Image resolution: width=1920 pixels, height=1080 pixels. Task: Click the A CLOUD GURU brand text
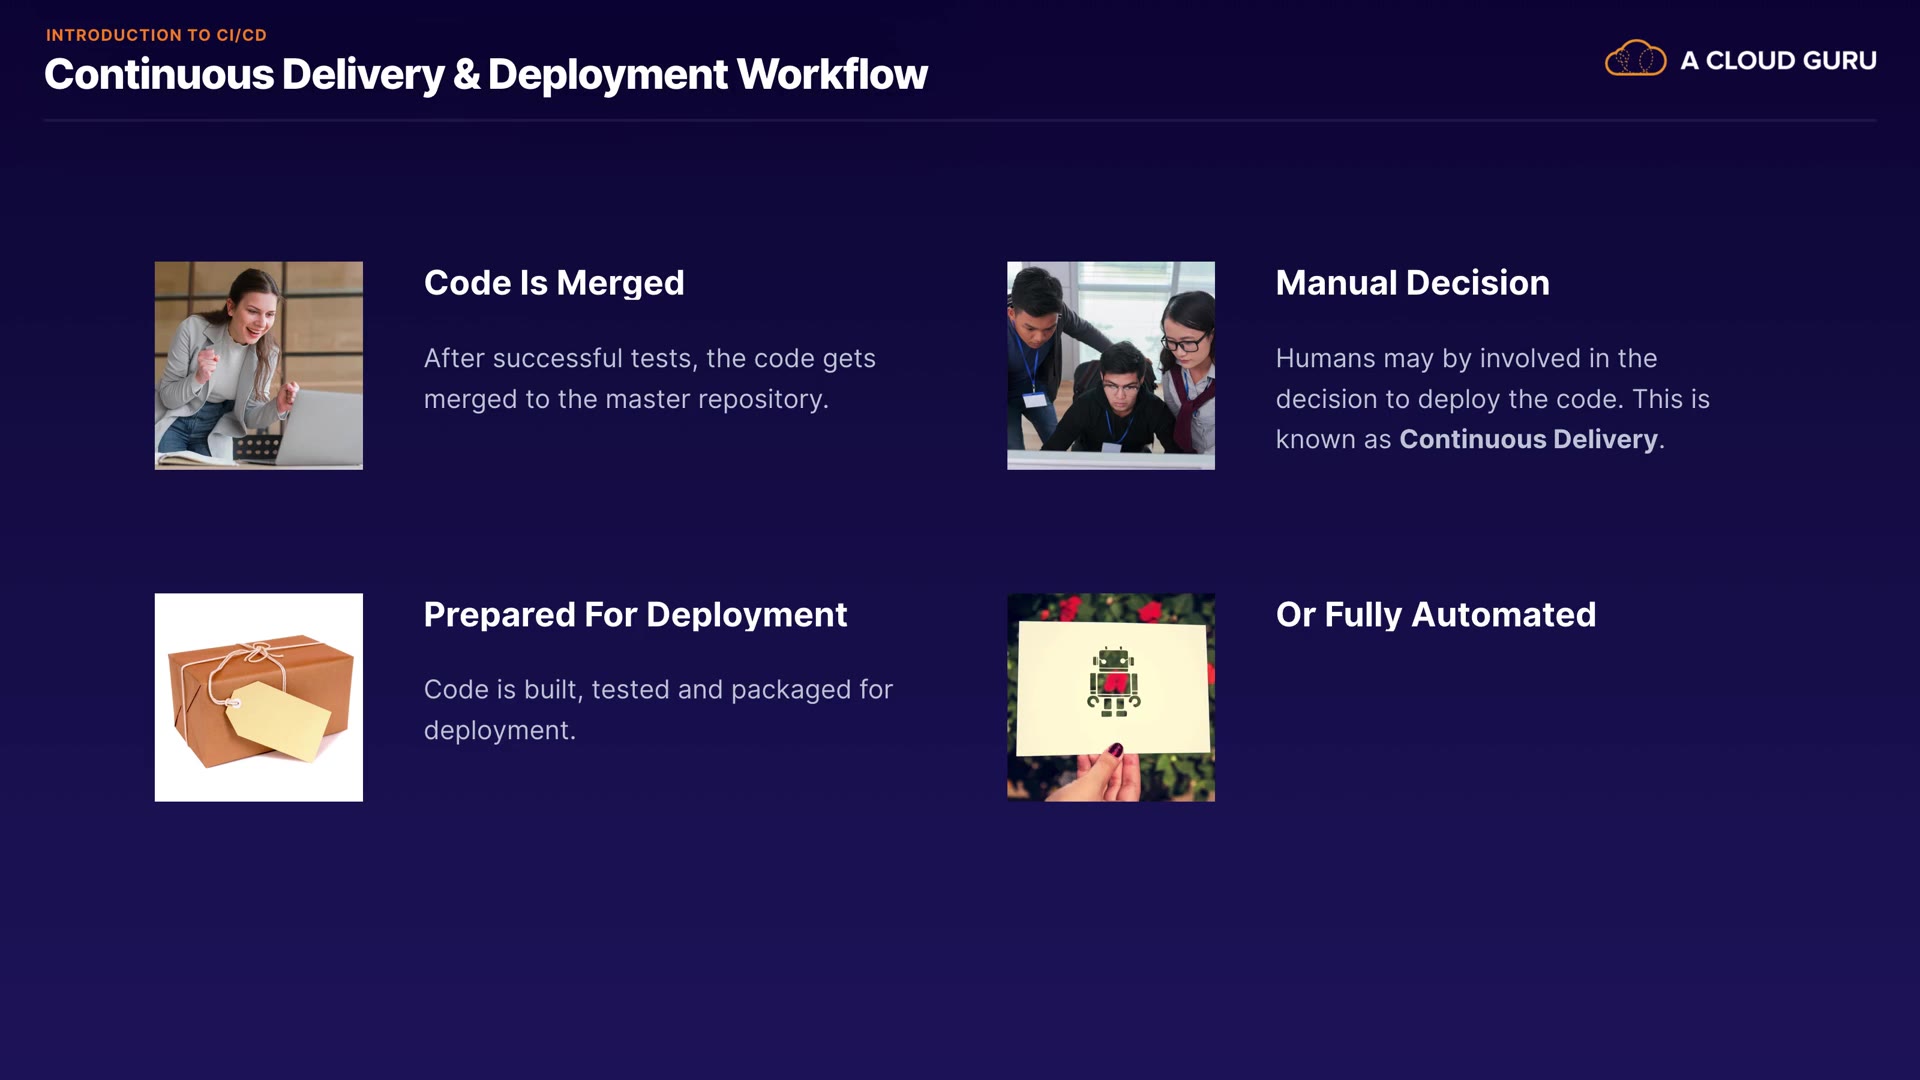(x=1778, y=61)
